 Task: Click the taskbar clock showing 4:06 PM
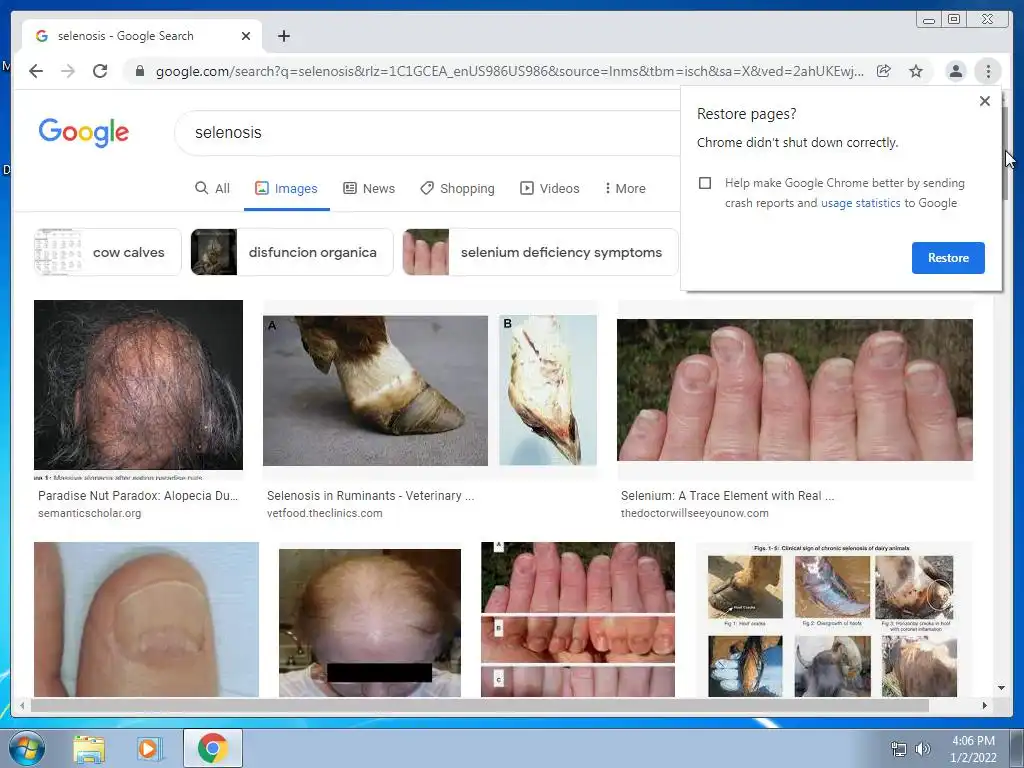pyautogui.click(x=973, y=749)
